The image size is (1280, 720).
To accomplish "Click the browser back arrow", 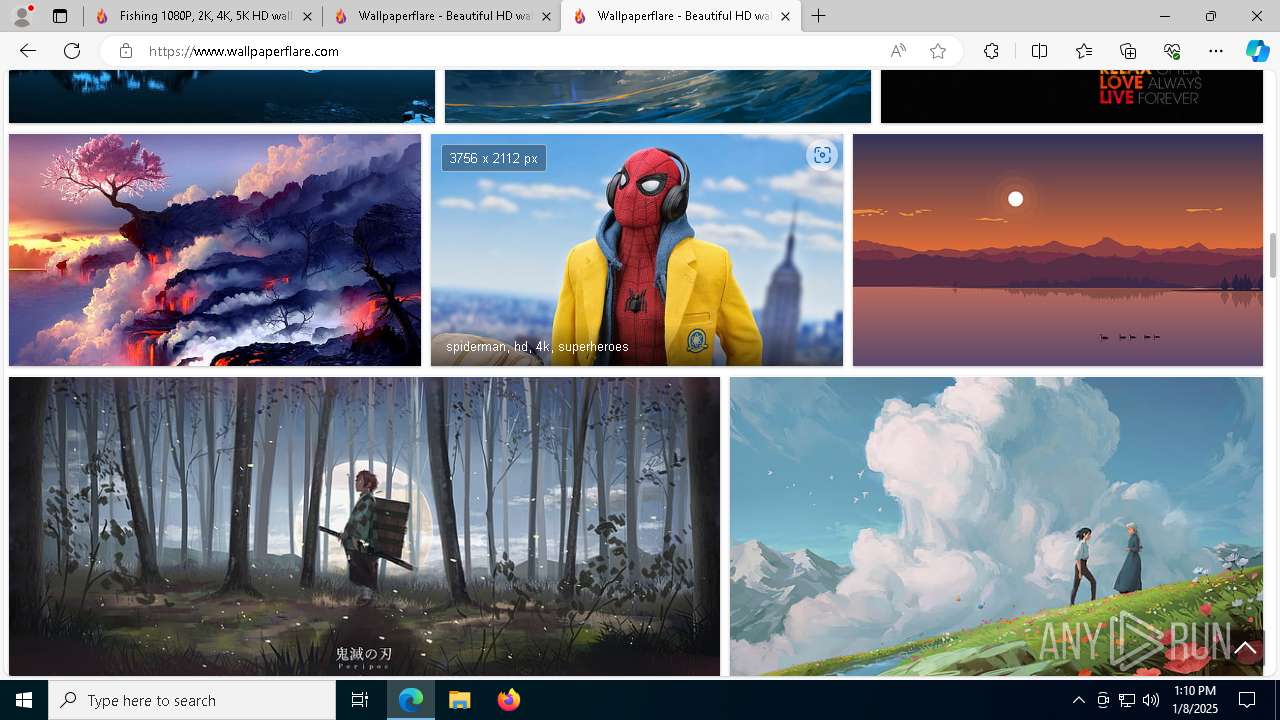I will pyautogui.click(x=28, y=51).
